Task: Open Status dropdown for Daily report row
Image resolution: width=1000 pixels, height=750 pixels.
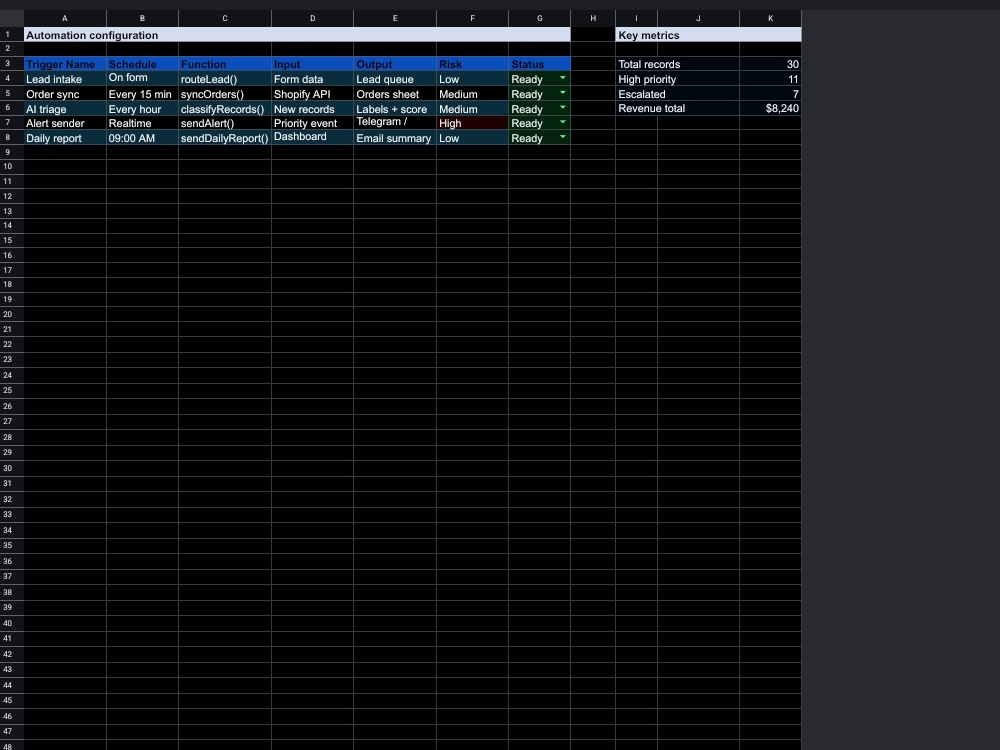Action: [562, 136]
